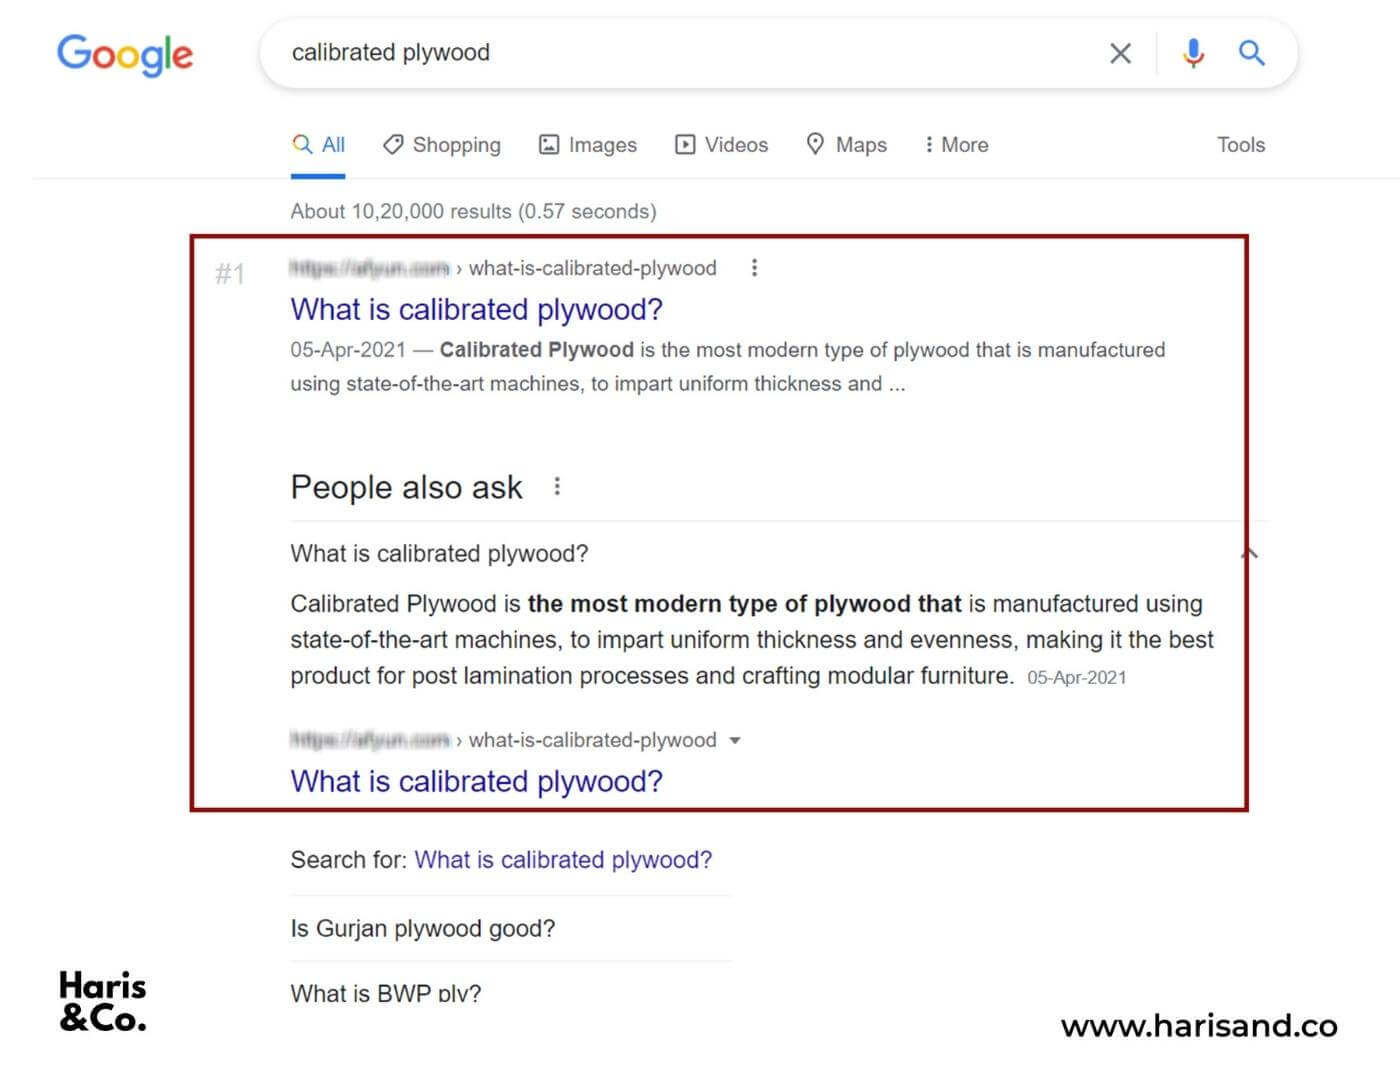Collapse the 'What is calibrated plywood?' answer
This screenshot has width=1400, height=1080.
pos(1249,554)
